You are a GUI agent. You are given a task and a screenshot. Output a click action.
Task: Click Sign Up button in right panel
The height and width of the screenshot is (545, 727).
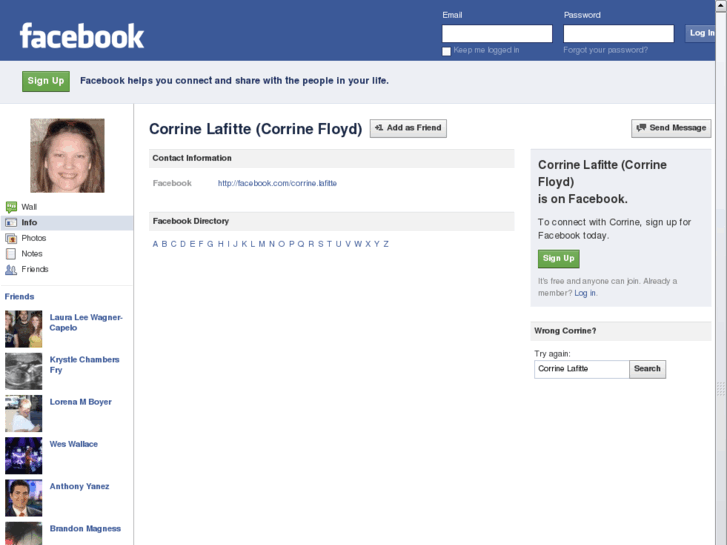tap(559, 258)
